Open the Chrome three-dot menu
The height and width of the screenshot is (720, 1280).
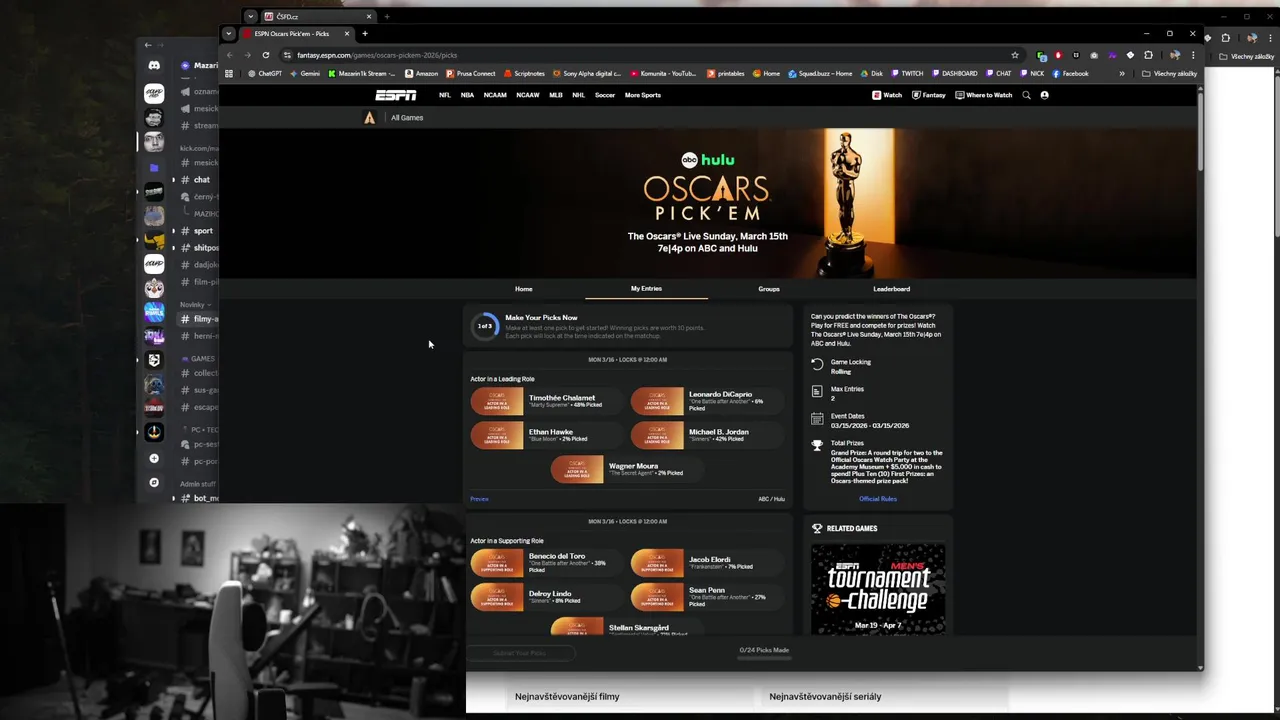(1192, 55)
